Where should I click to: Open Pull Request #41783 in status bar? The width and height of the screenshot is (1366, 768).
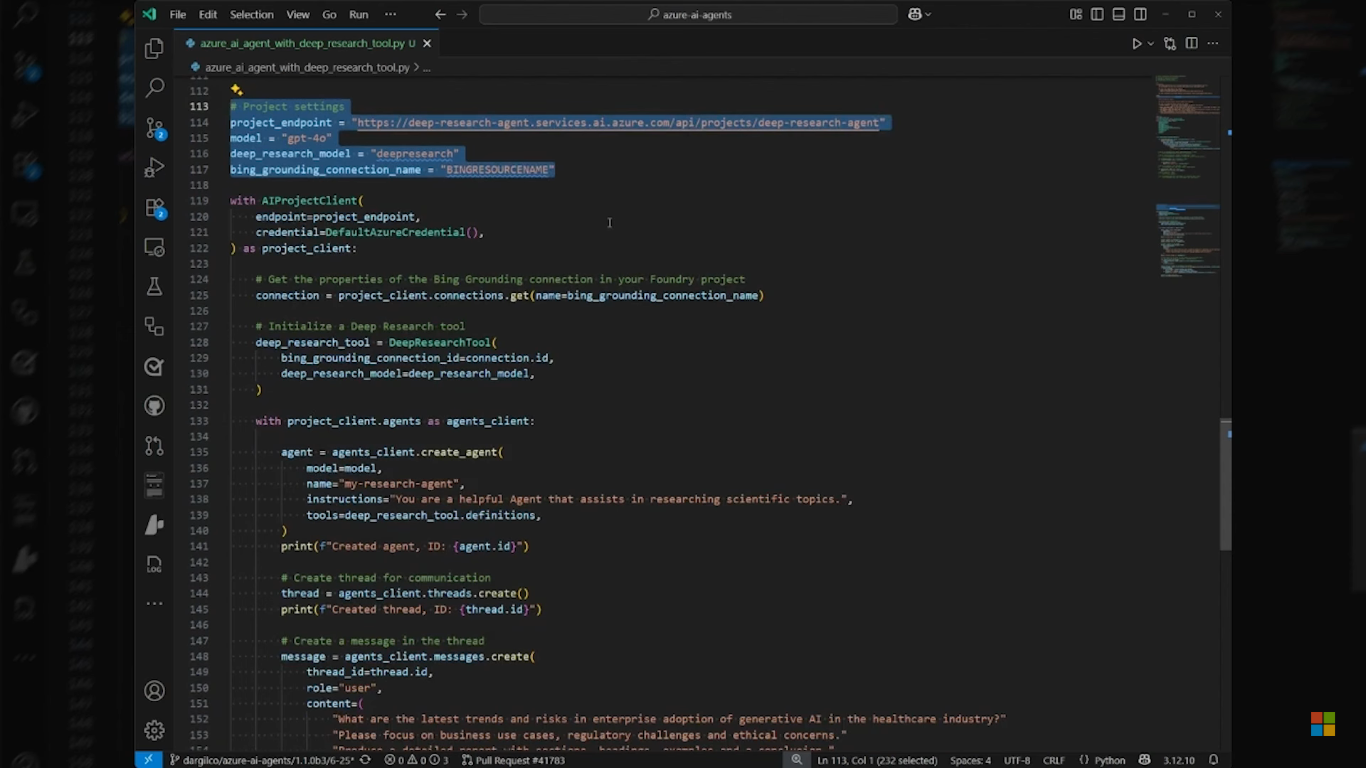513,760
